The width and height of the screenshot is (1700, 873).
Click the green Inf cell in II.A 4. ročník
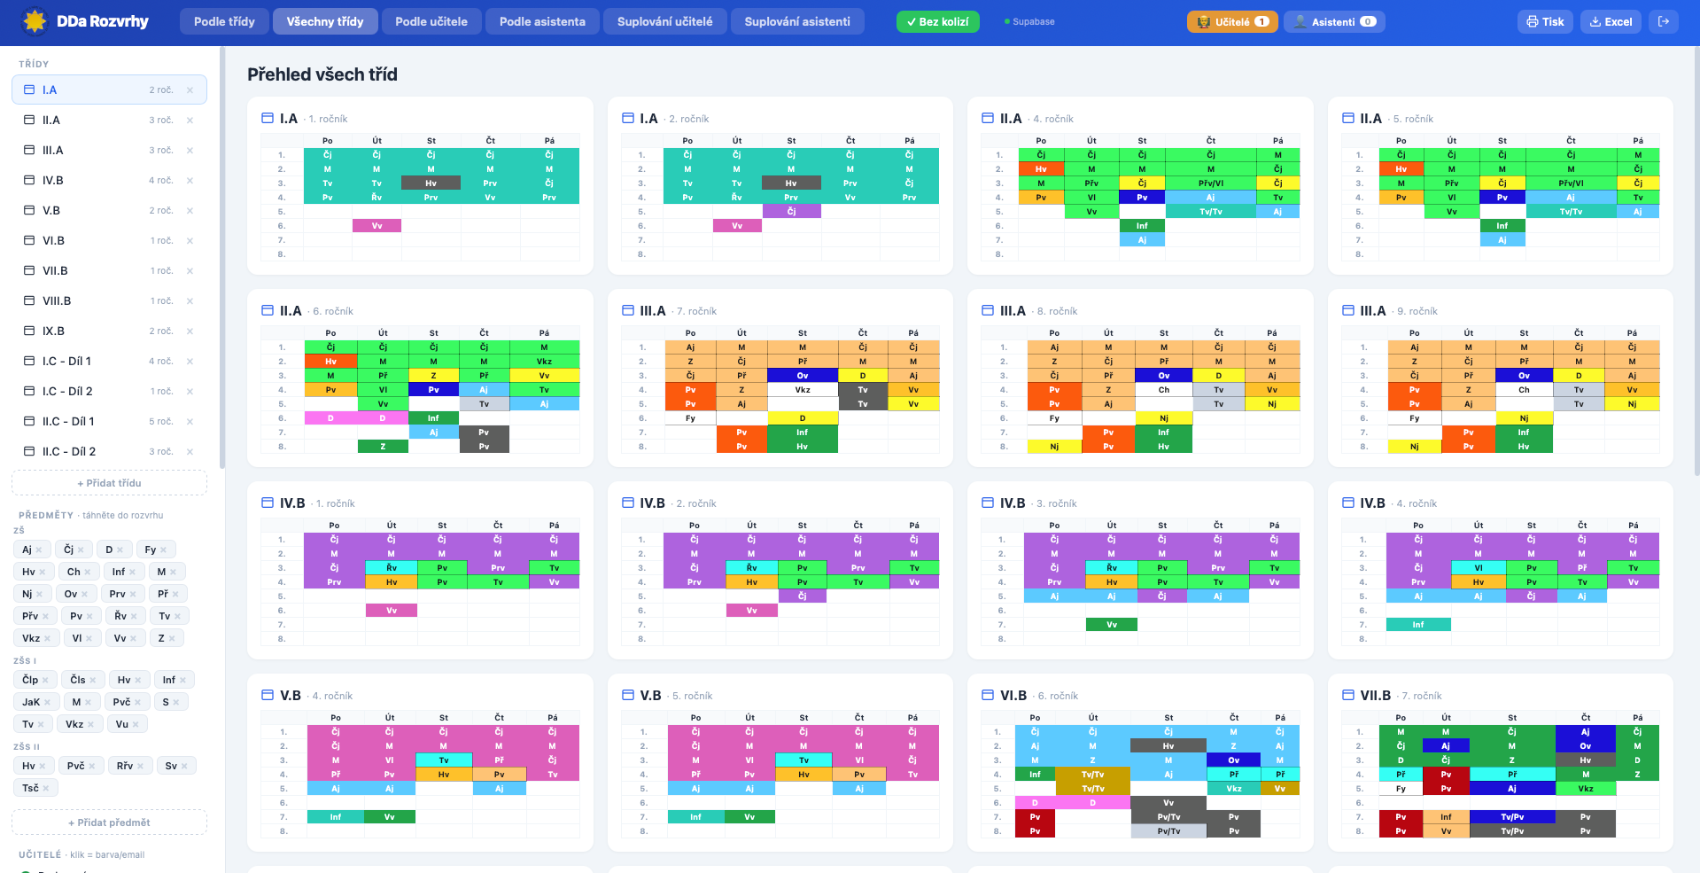(1142, 226)
